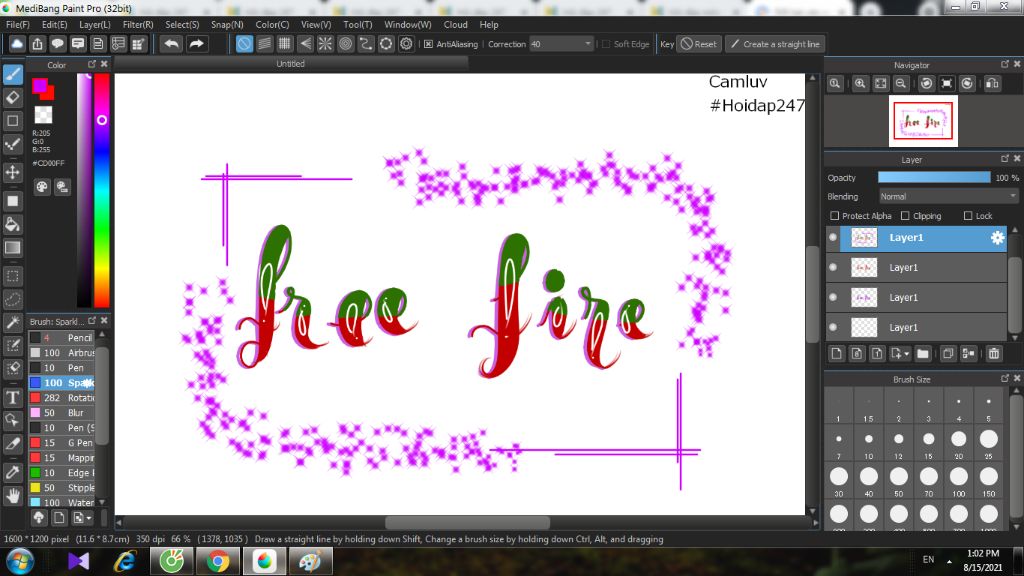Select the Gradient tool
Image resolution: width=1024 pixels, height=576 pixels.
point(12,248)
